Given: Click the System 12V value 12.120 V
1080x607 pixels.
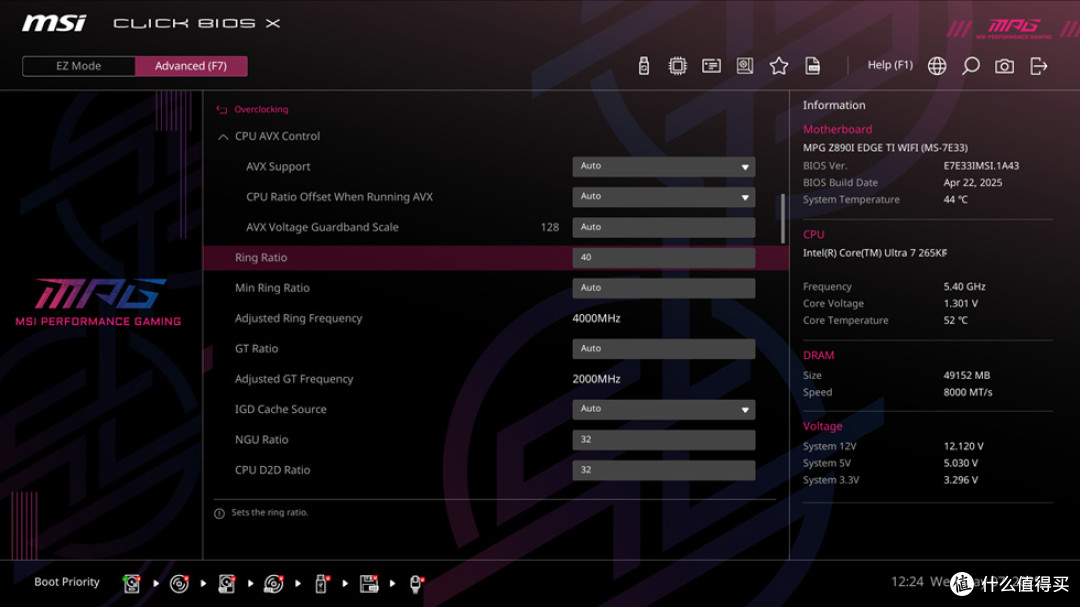Looking at the screenshot, I should coord(964,446).
